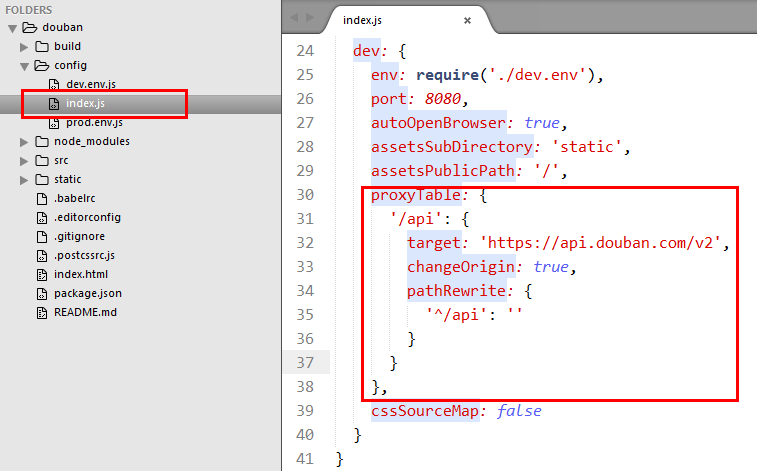Click the README.md file icon
Viewport: 757px width, 471px height.
42,313
